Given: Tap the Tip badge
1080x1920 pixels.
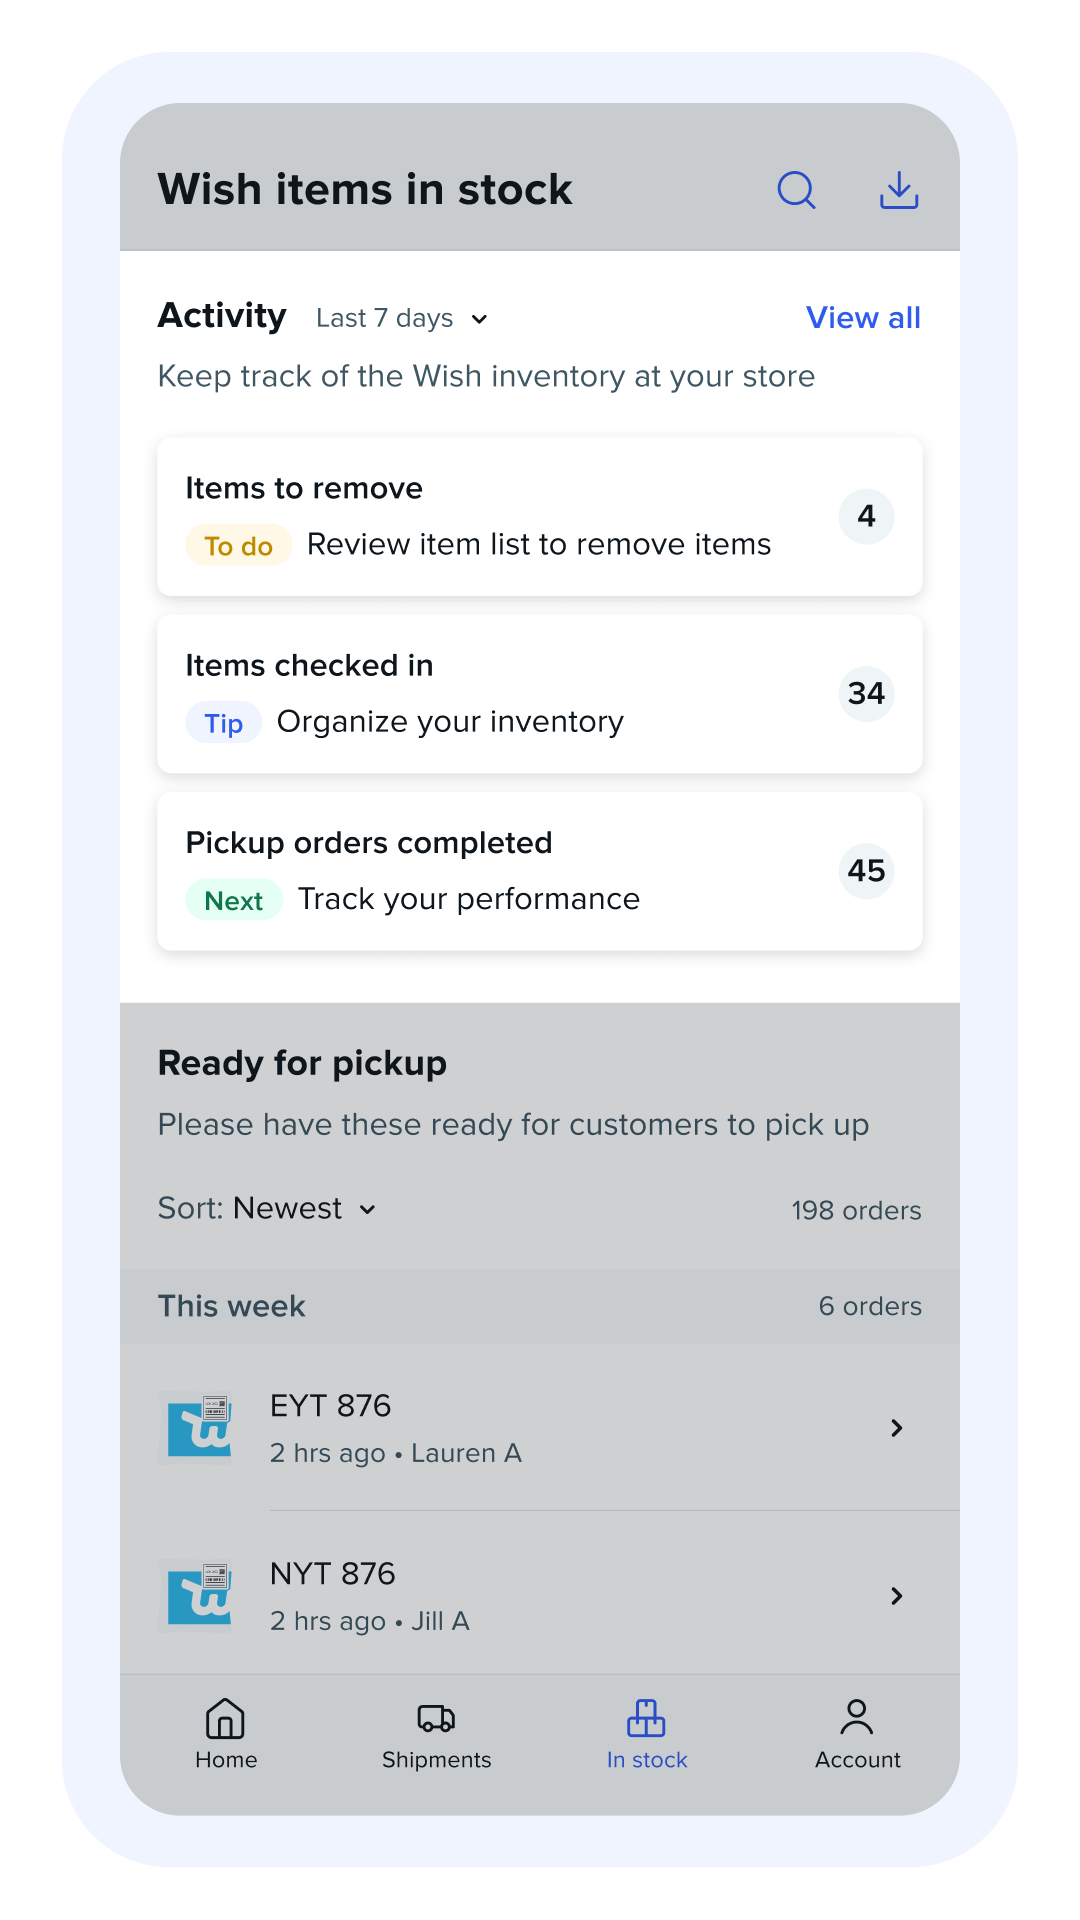Looking at the screenshot, I should coord(224,723).
